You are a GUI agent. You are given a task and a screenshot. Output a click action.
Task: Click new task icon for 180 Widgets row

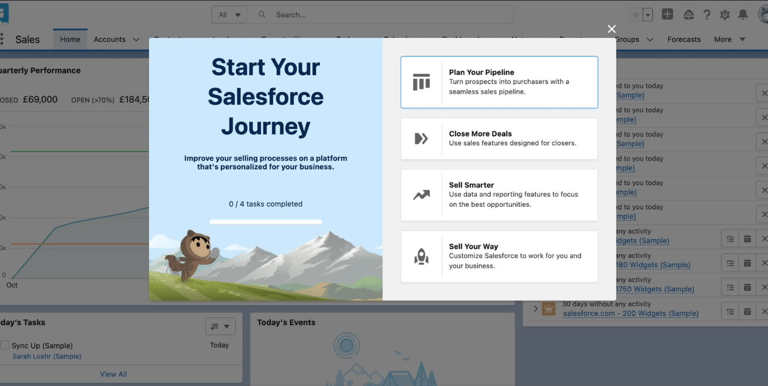(x=730, y=263)
